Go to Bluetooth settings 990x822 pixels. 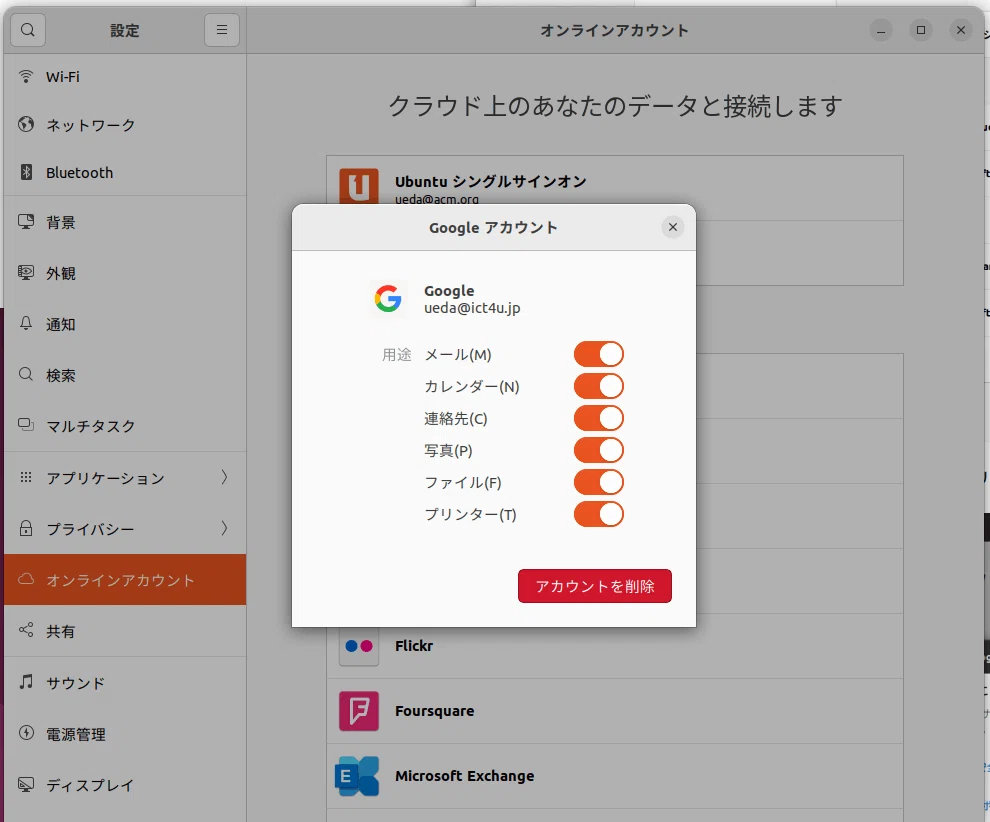(x=125, y=172)
